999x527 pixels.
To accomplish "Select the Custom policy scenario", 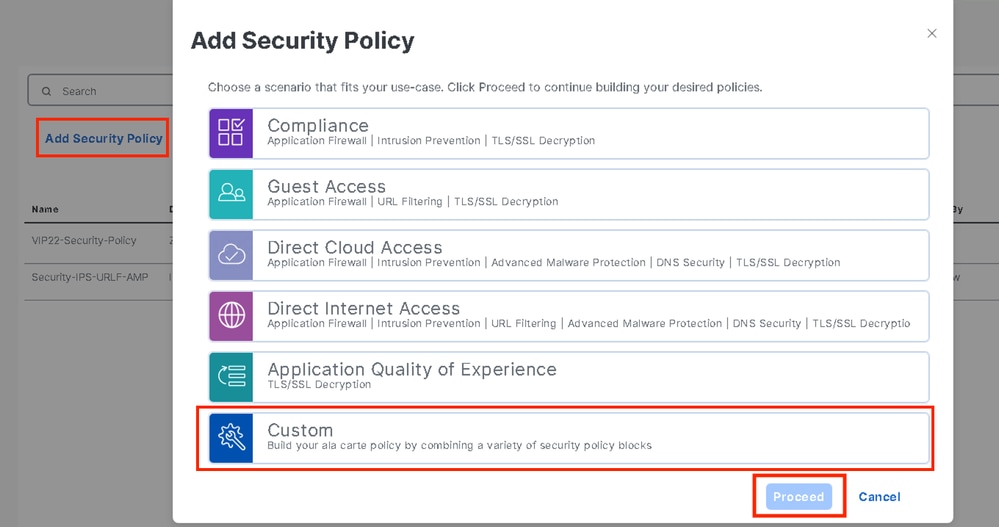I will (x=569, y=438).
